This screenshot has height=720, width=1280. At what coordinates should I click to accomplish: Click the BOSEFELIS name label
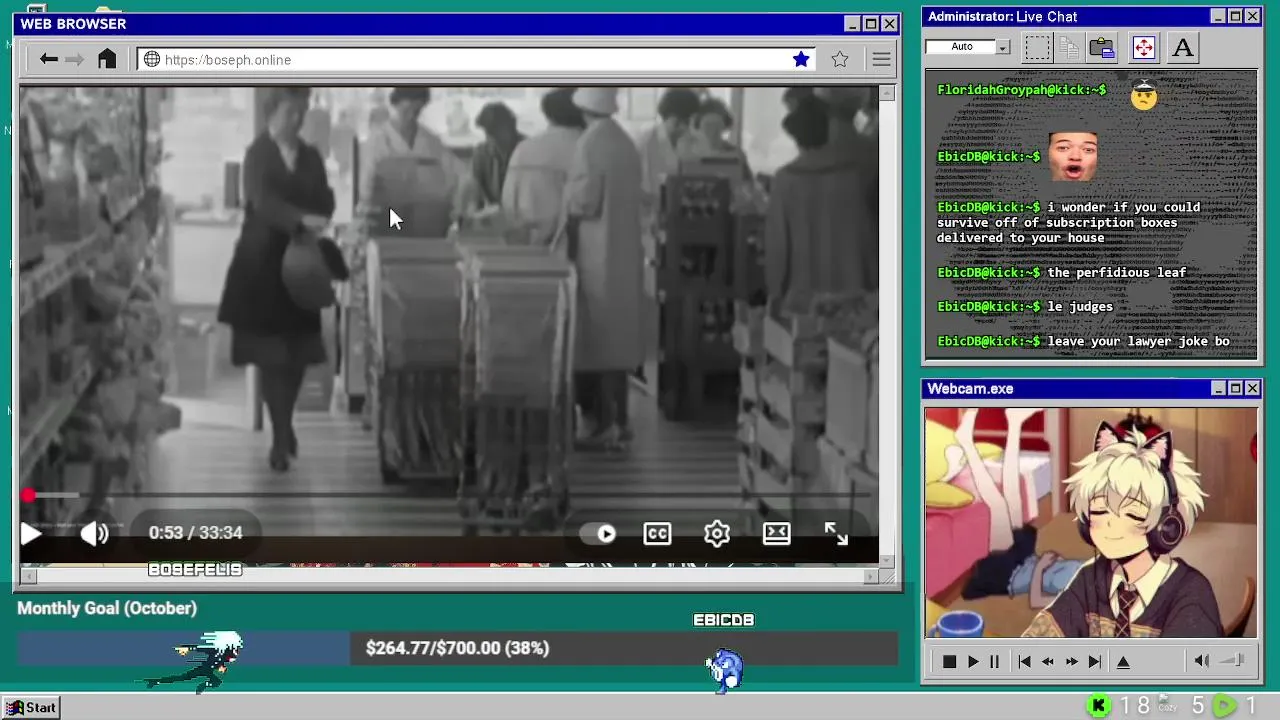195,569
